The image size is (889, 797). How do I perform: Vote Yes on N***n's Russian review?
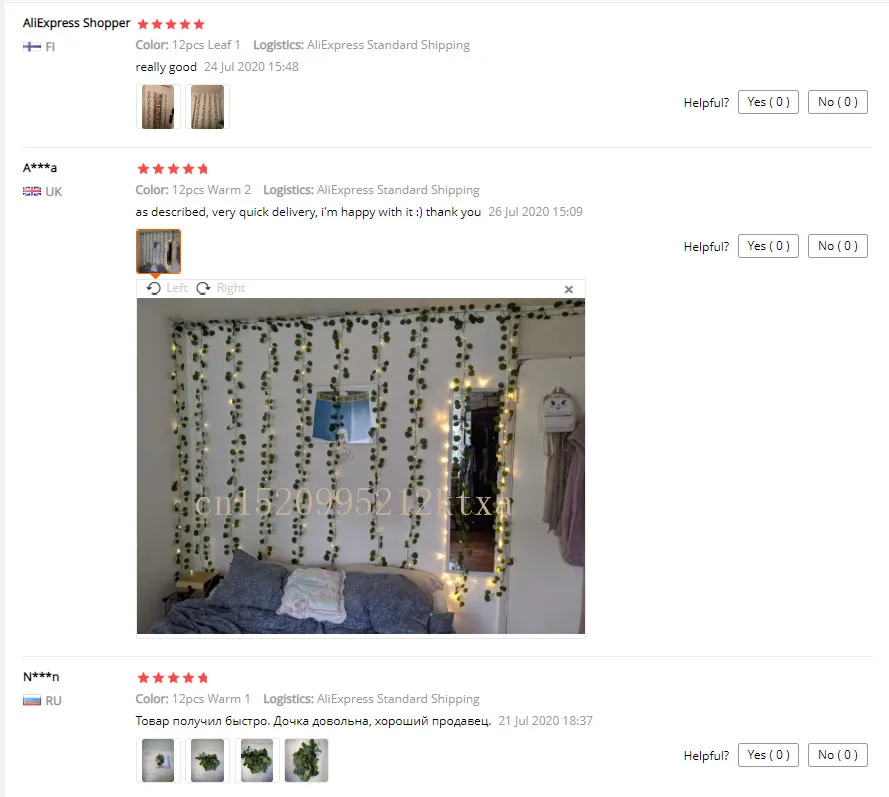coord(768,755)
